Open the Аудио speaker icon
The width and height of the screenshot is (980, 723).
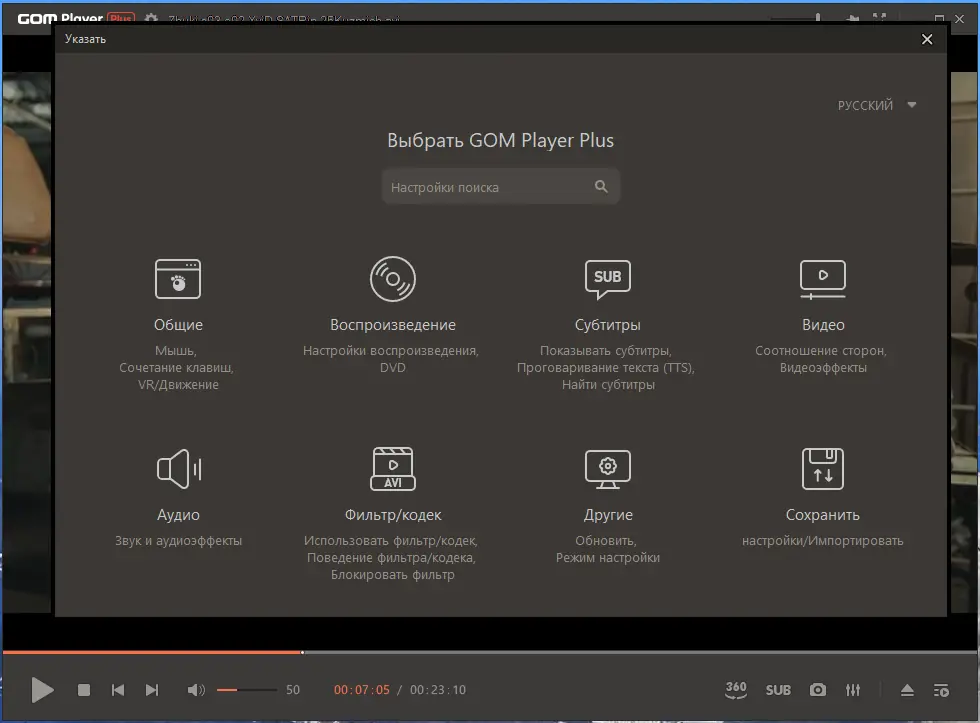(179, 469)
